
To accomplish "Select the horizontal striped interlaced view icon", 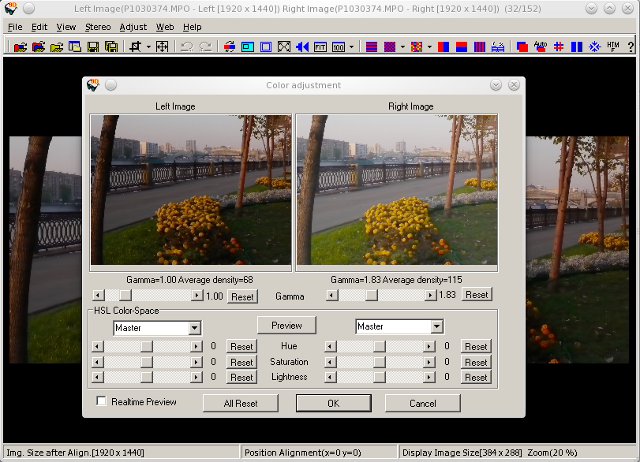I will 371,47.
